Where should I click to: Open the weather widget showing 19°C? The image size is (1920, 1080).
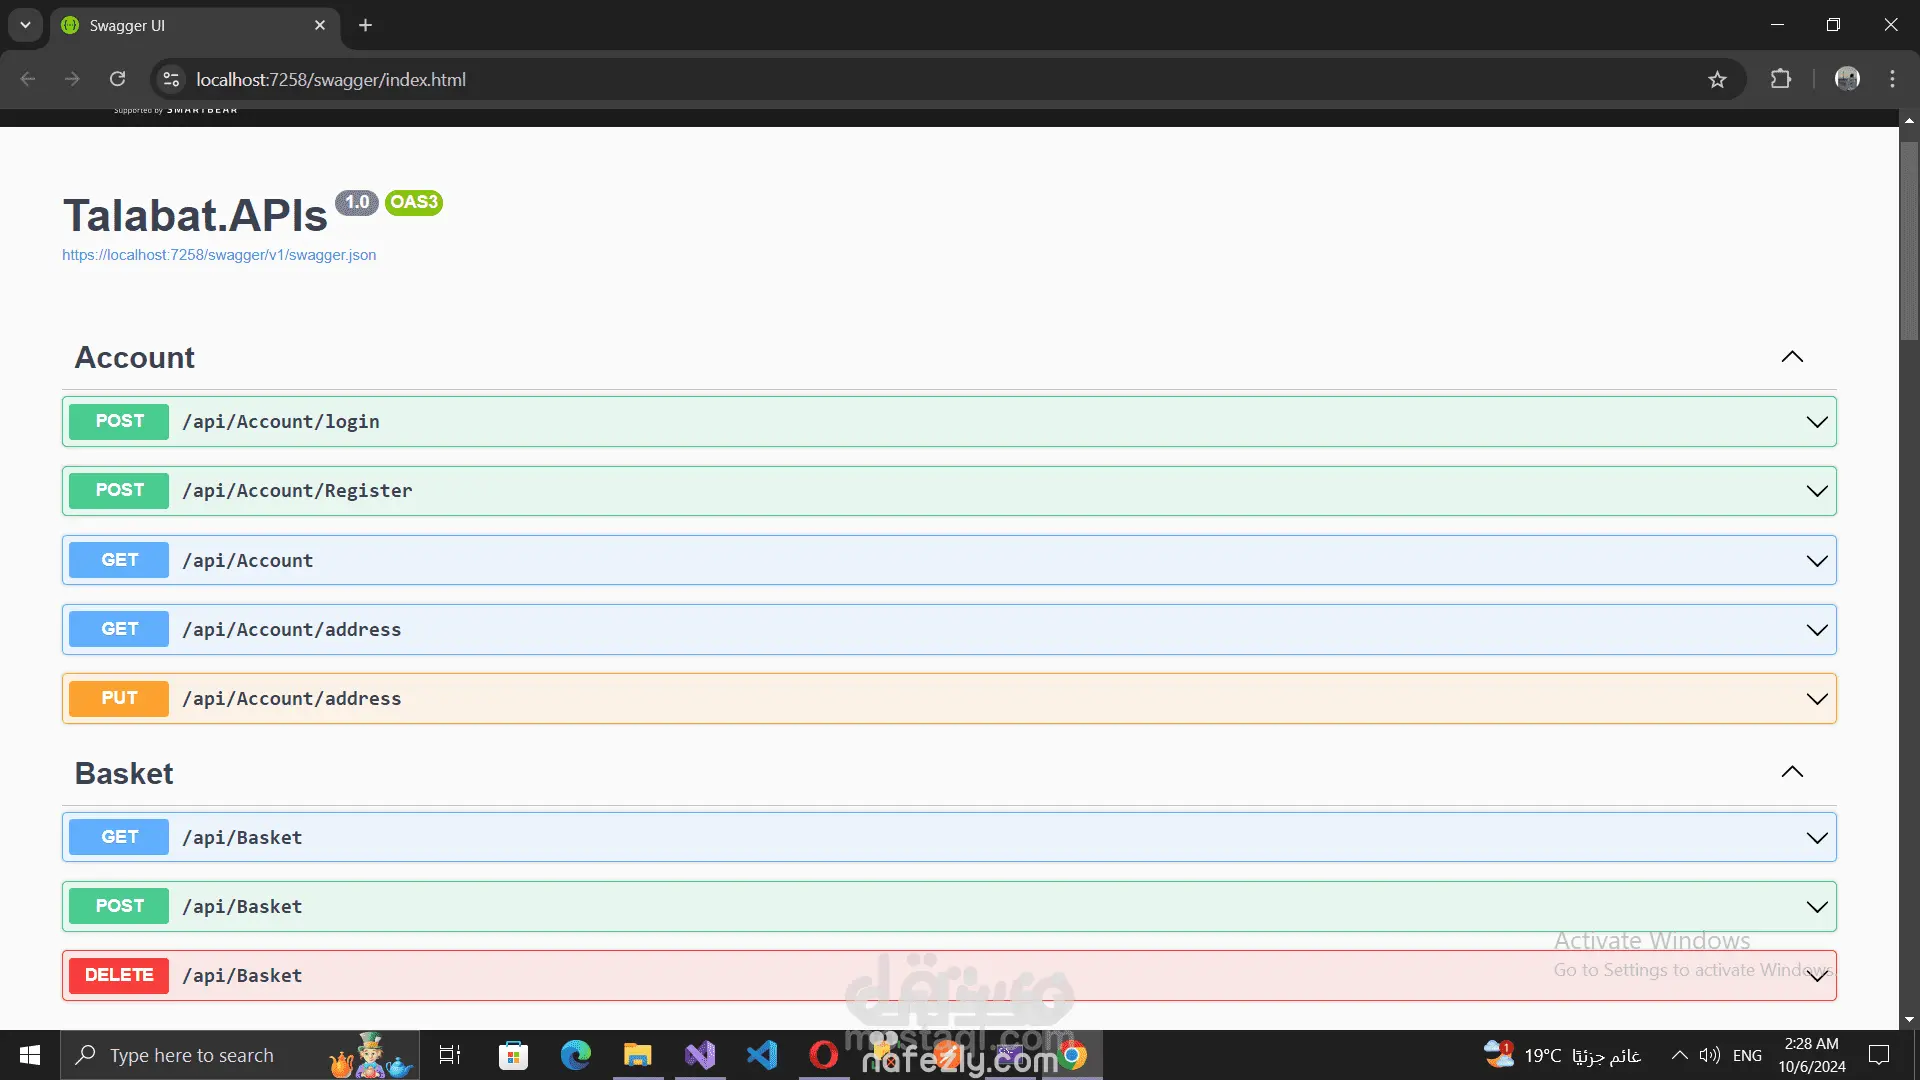pyautogui.click(x=1562, y=1055)
